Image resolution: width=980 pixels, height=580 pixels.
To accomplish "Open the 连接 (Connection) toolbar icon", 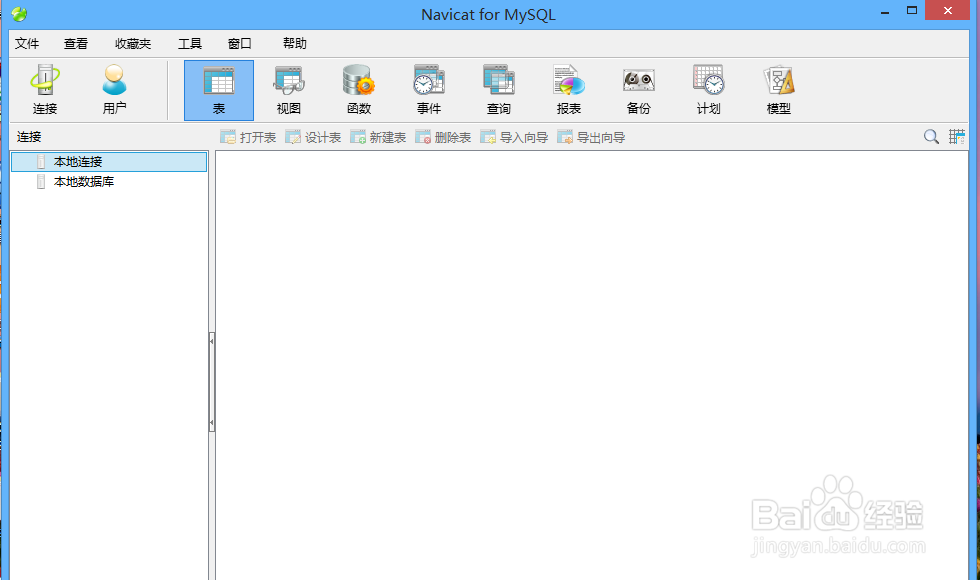I will pos(45,89).
